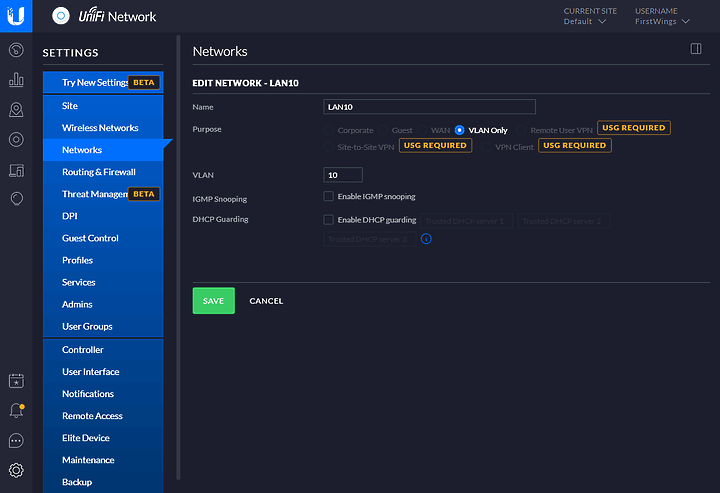Expand the FirstWings username dropdown
This screenshot has height=493, width=720.
[x=662, y=22]
